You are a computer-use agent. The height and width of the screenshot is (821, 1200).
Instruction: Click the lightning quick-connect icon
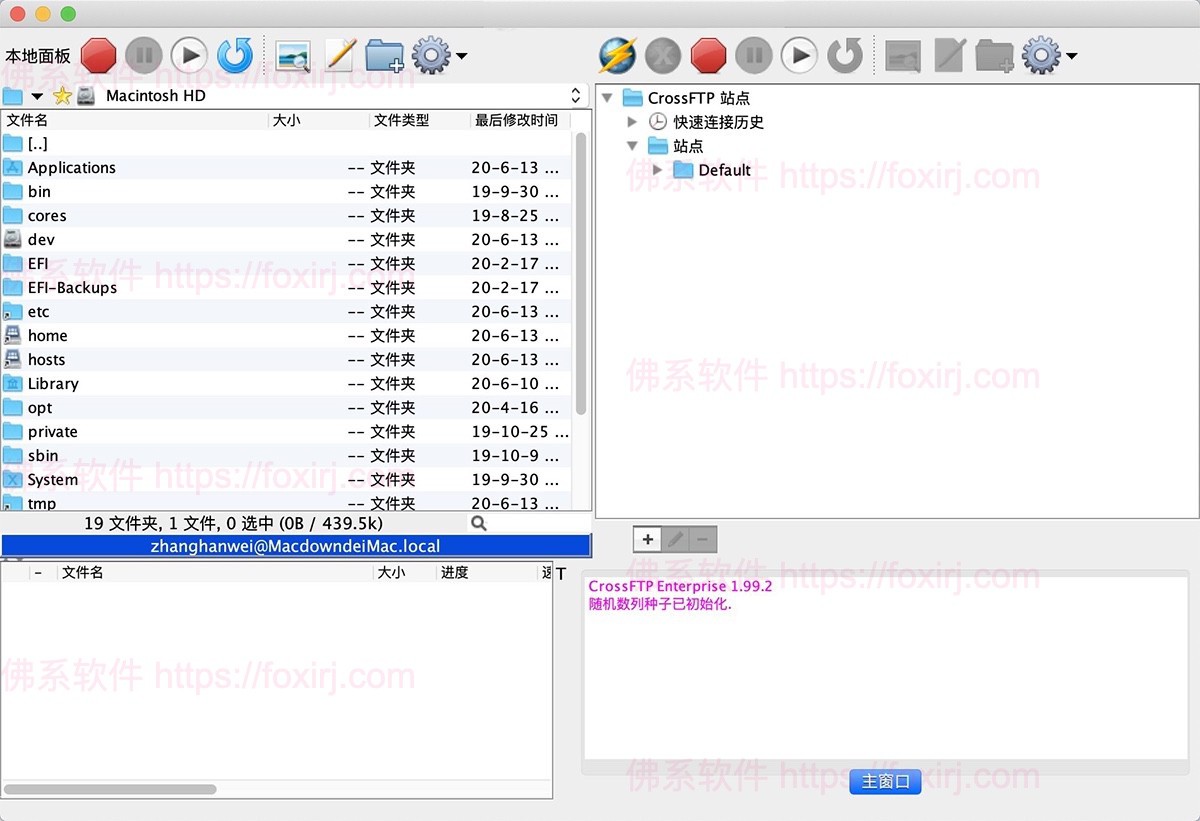[616, 55]
